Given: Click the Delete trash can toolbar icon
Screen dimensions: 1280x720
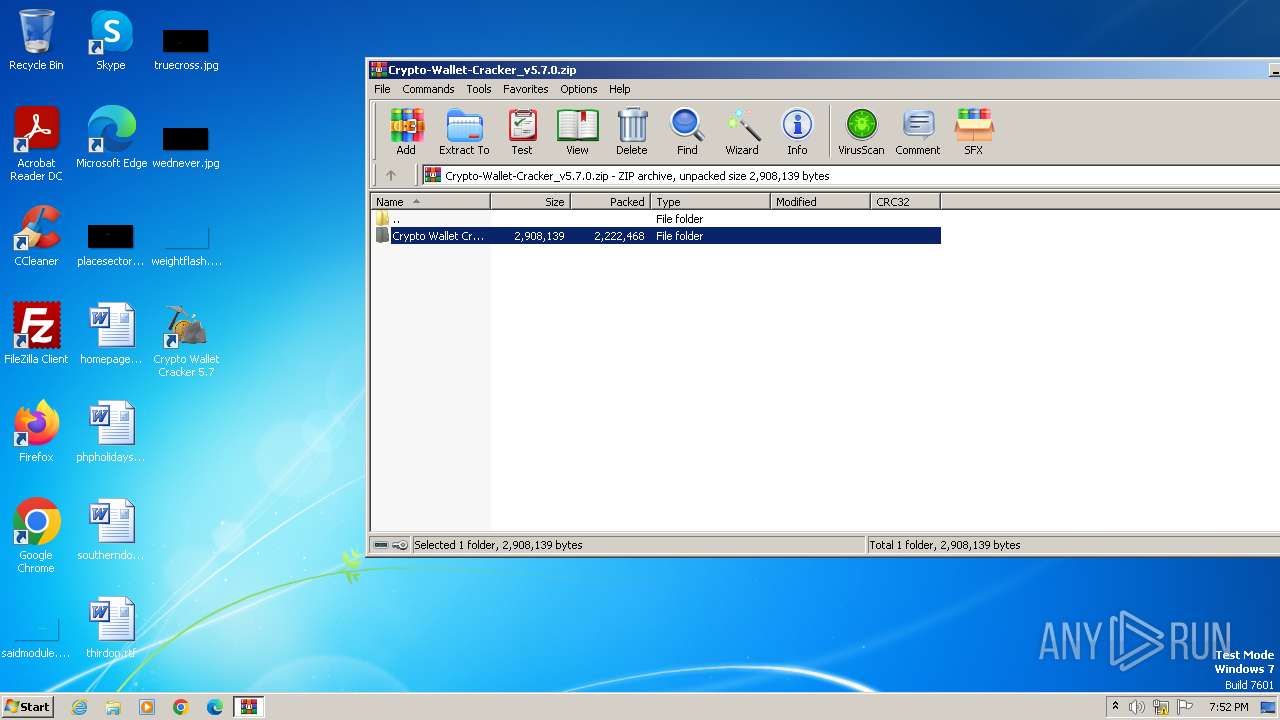Looking at the screenshot, I should pos(631,132).
